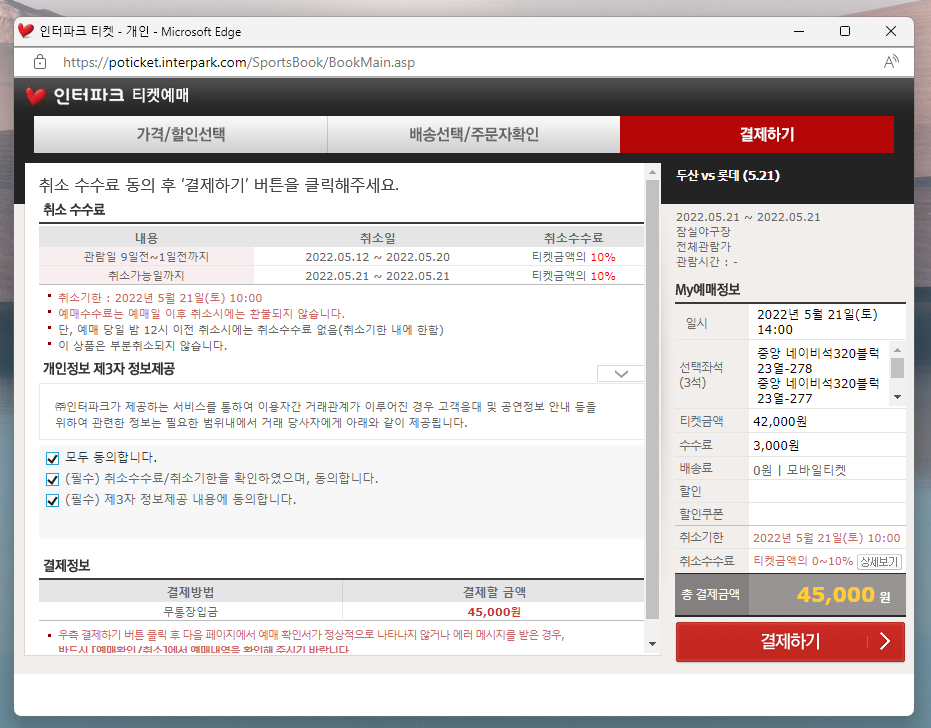The image size is (931, 728).
Task: Click the Interpark heart logo in header
Action: tap(36, 96)
